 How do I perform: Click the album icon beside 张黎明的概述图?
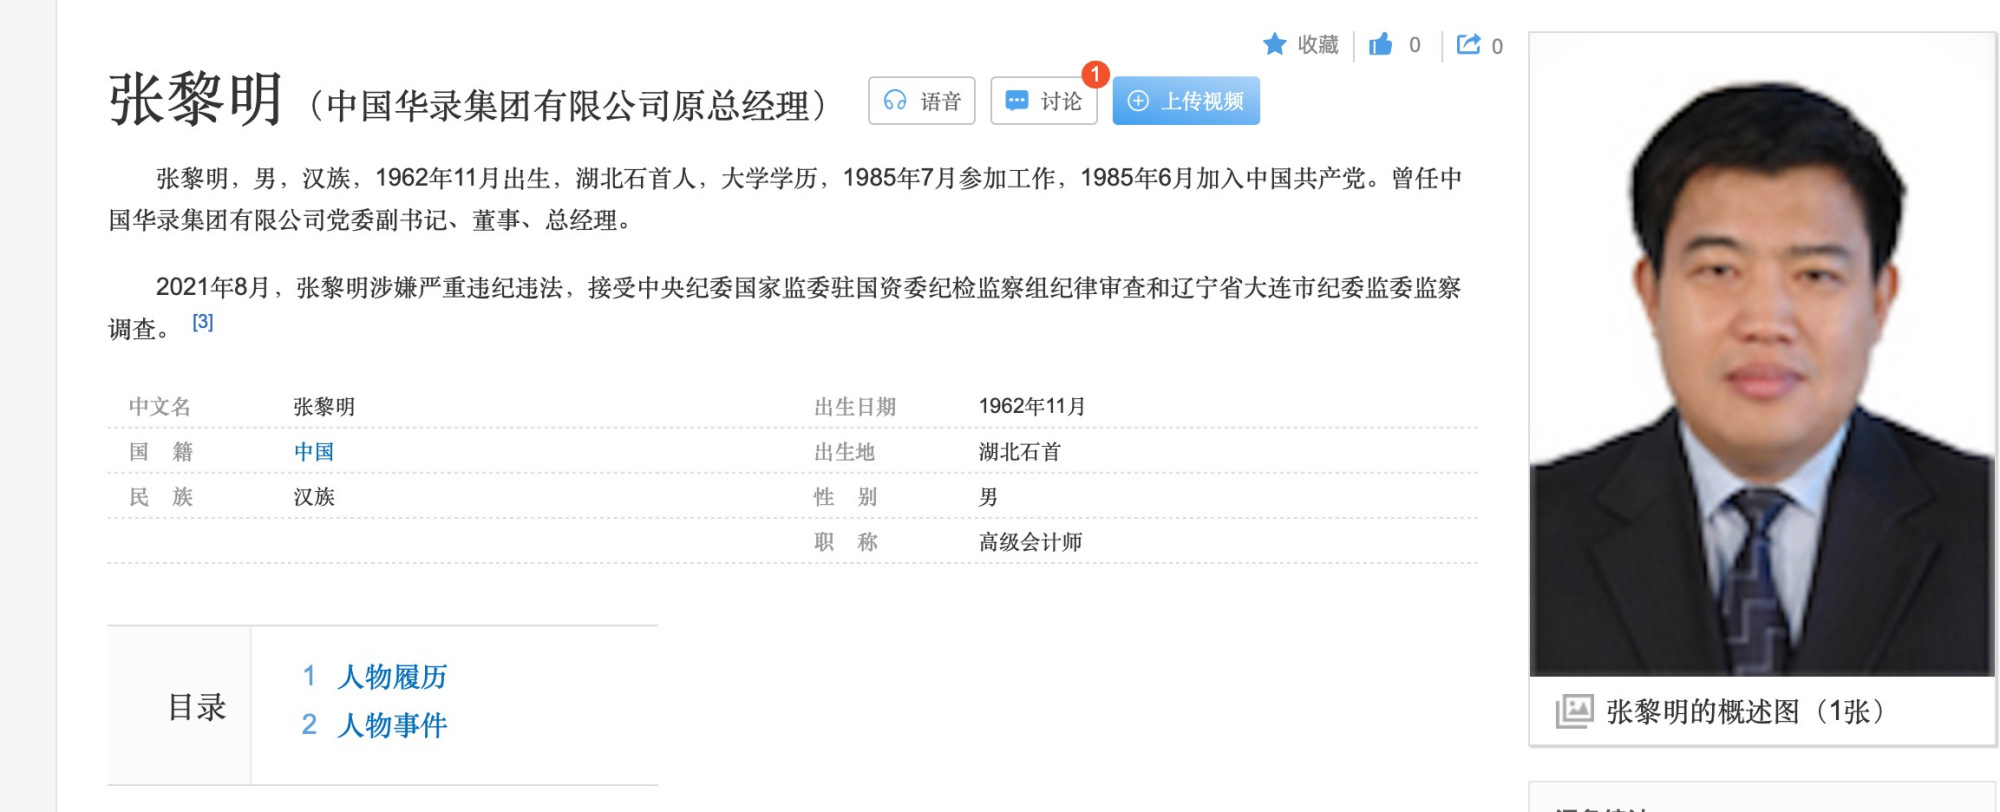[x=1574, y=711]
